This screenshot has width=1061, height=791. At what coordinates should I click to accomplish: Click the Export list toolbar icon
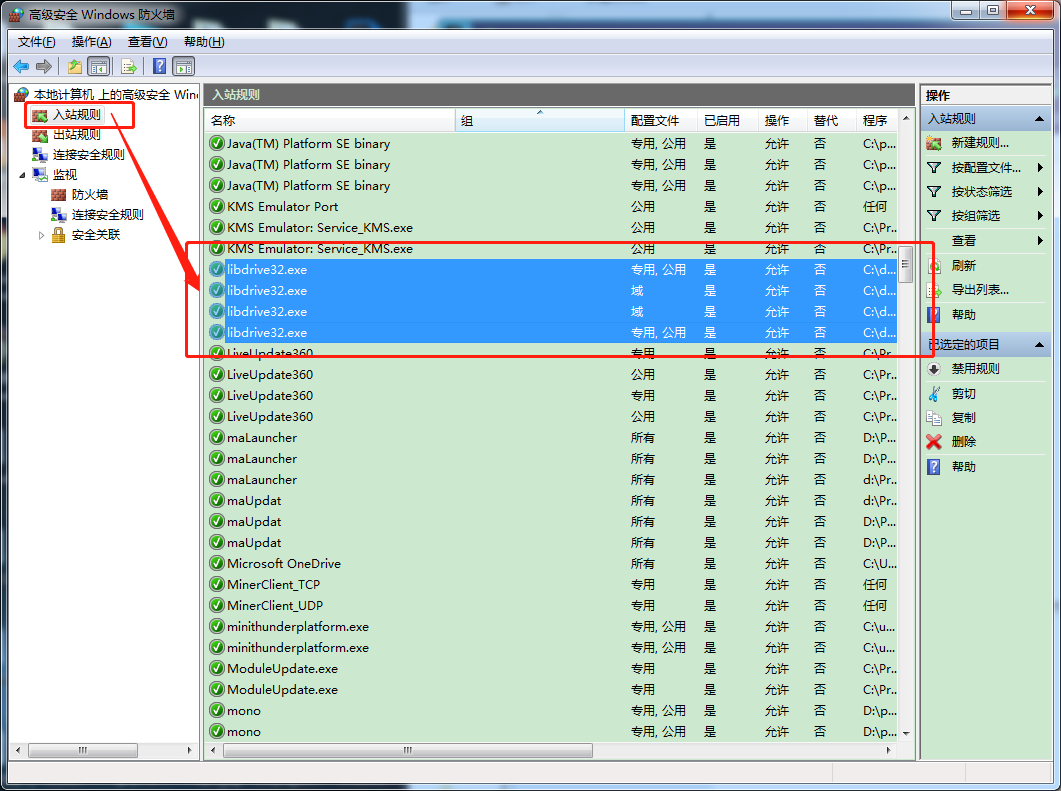(129, 66)
